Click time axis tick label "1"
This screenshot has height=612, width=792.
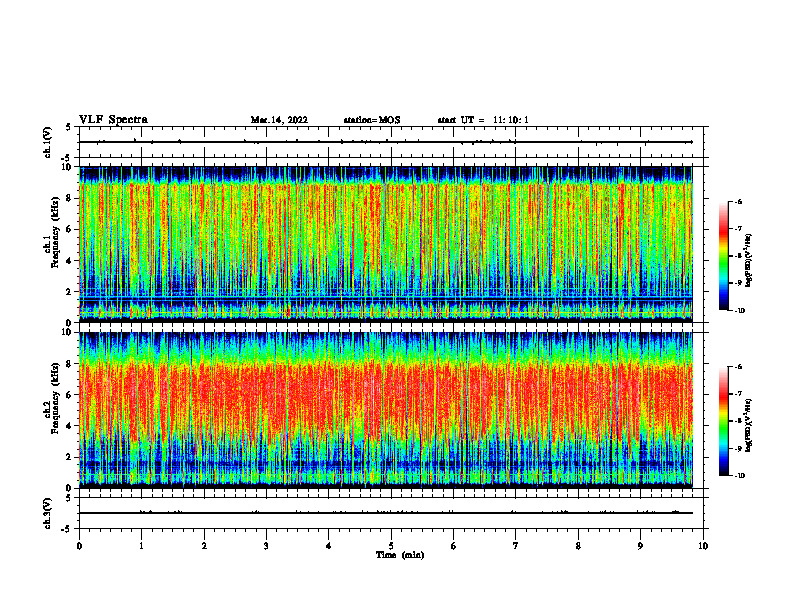click(x=142, y=546)
